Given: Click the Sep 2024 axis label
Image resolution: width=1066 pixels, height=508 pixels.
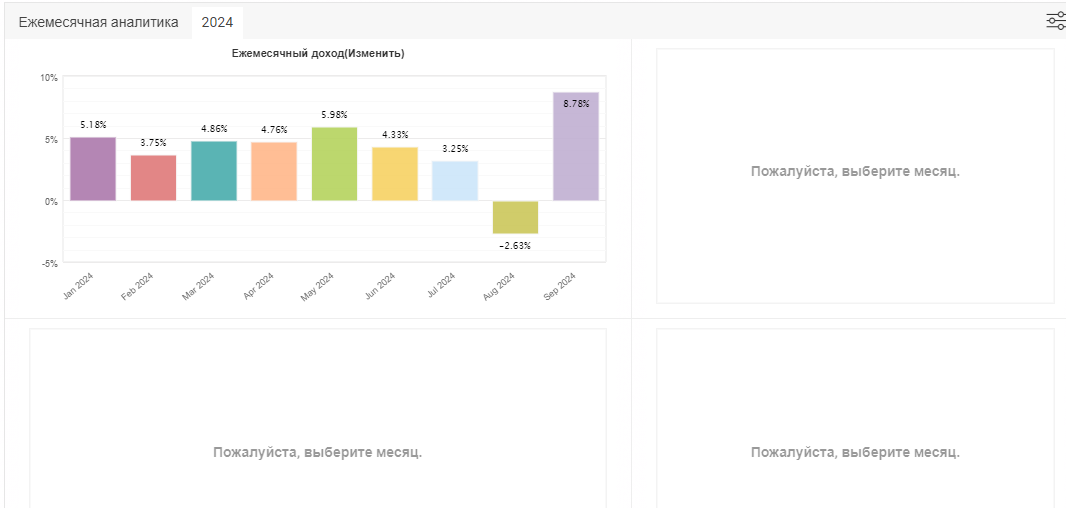Looking at the screenshot, I should 560,287.
